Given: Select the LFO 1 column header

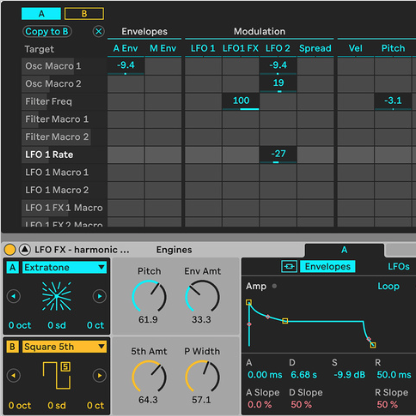Looking at the screenshot, I should [203, 49].
